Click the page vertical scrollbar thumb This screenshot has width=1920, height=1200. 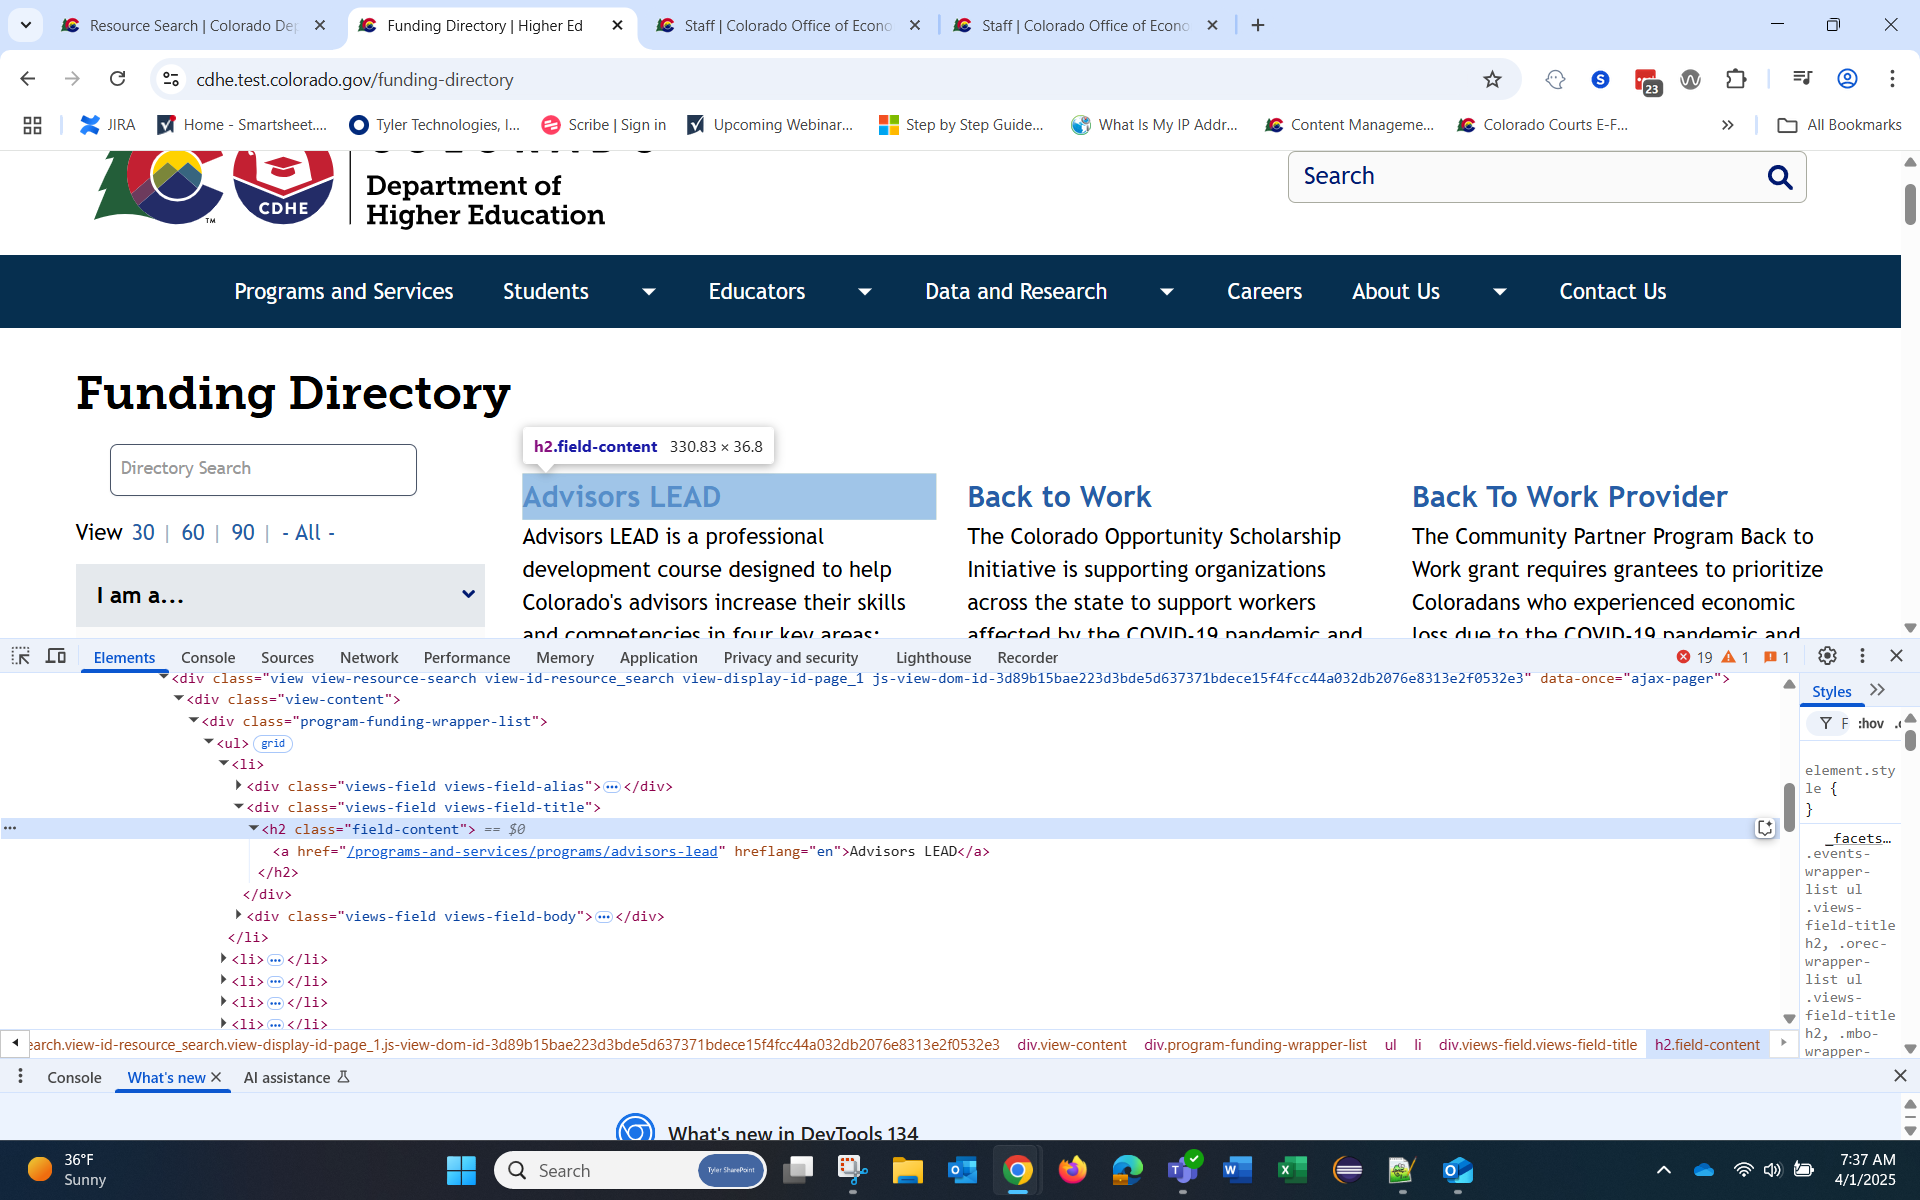tap(1909, 204)
